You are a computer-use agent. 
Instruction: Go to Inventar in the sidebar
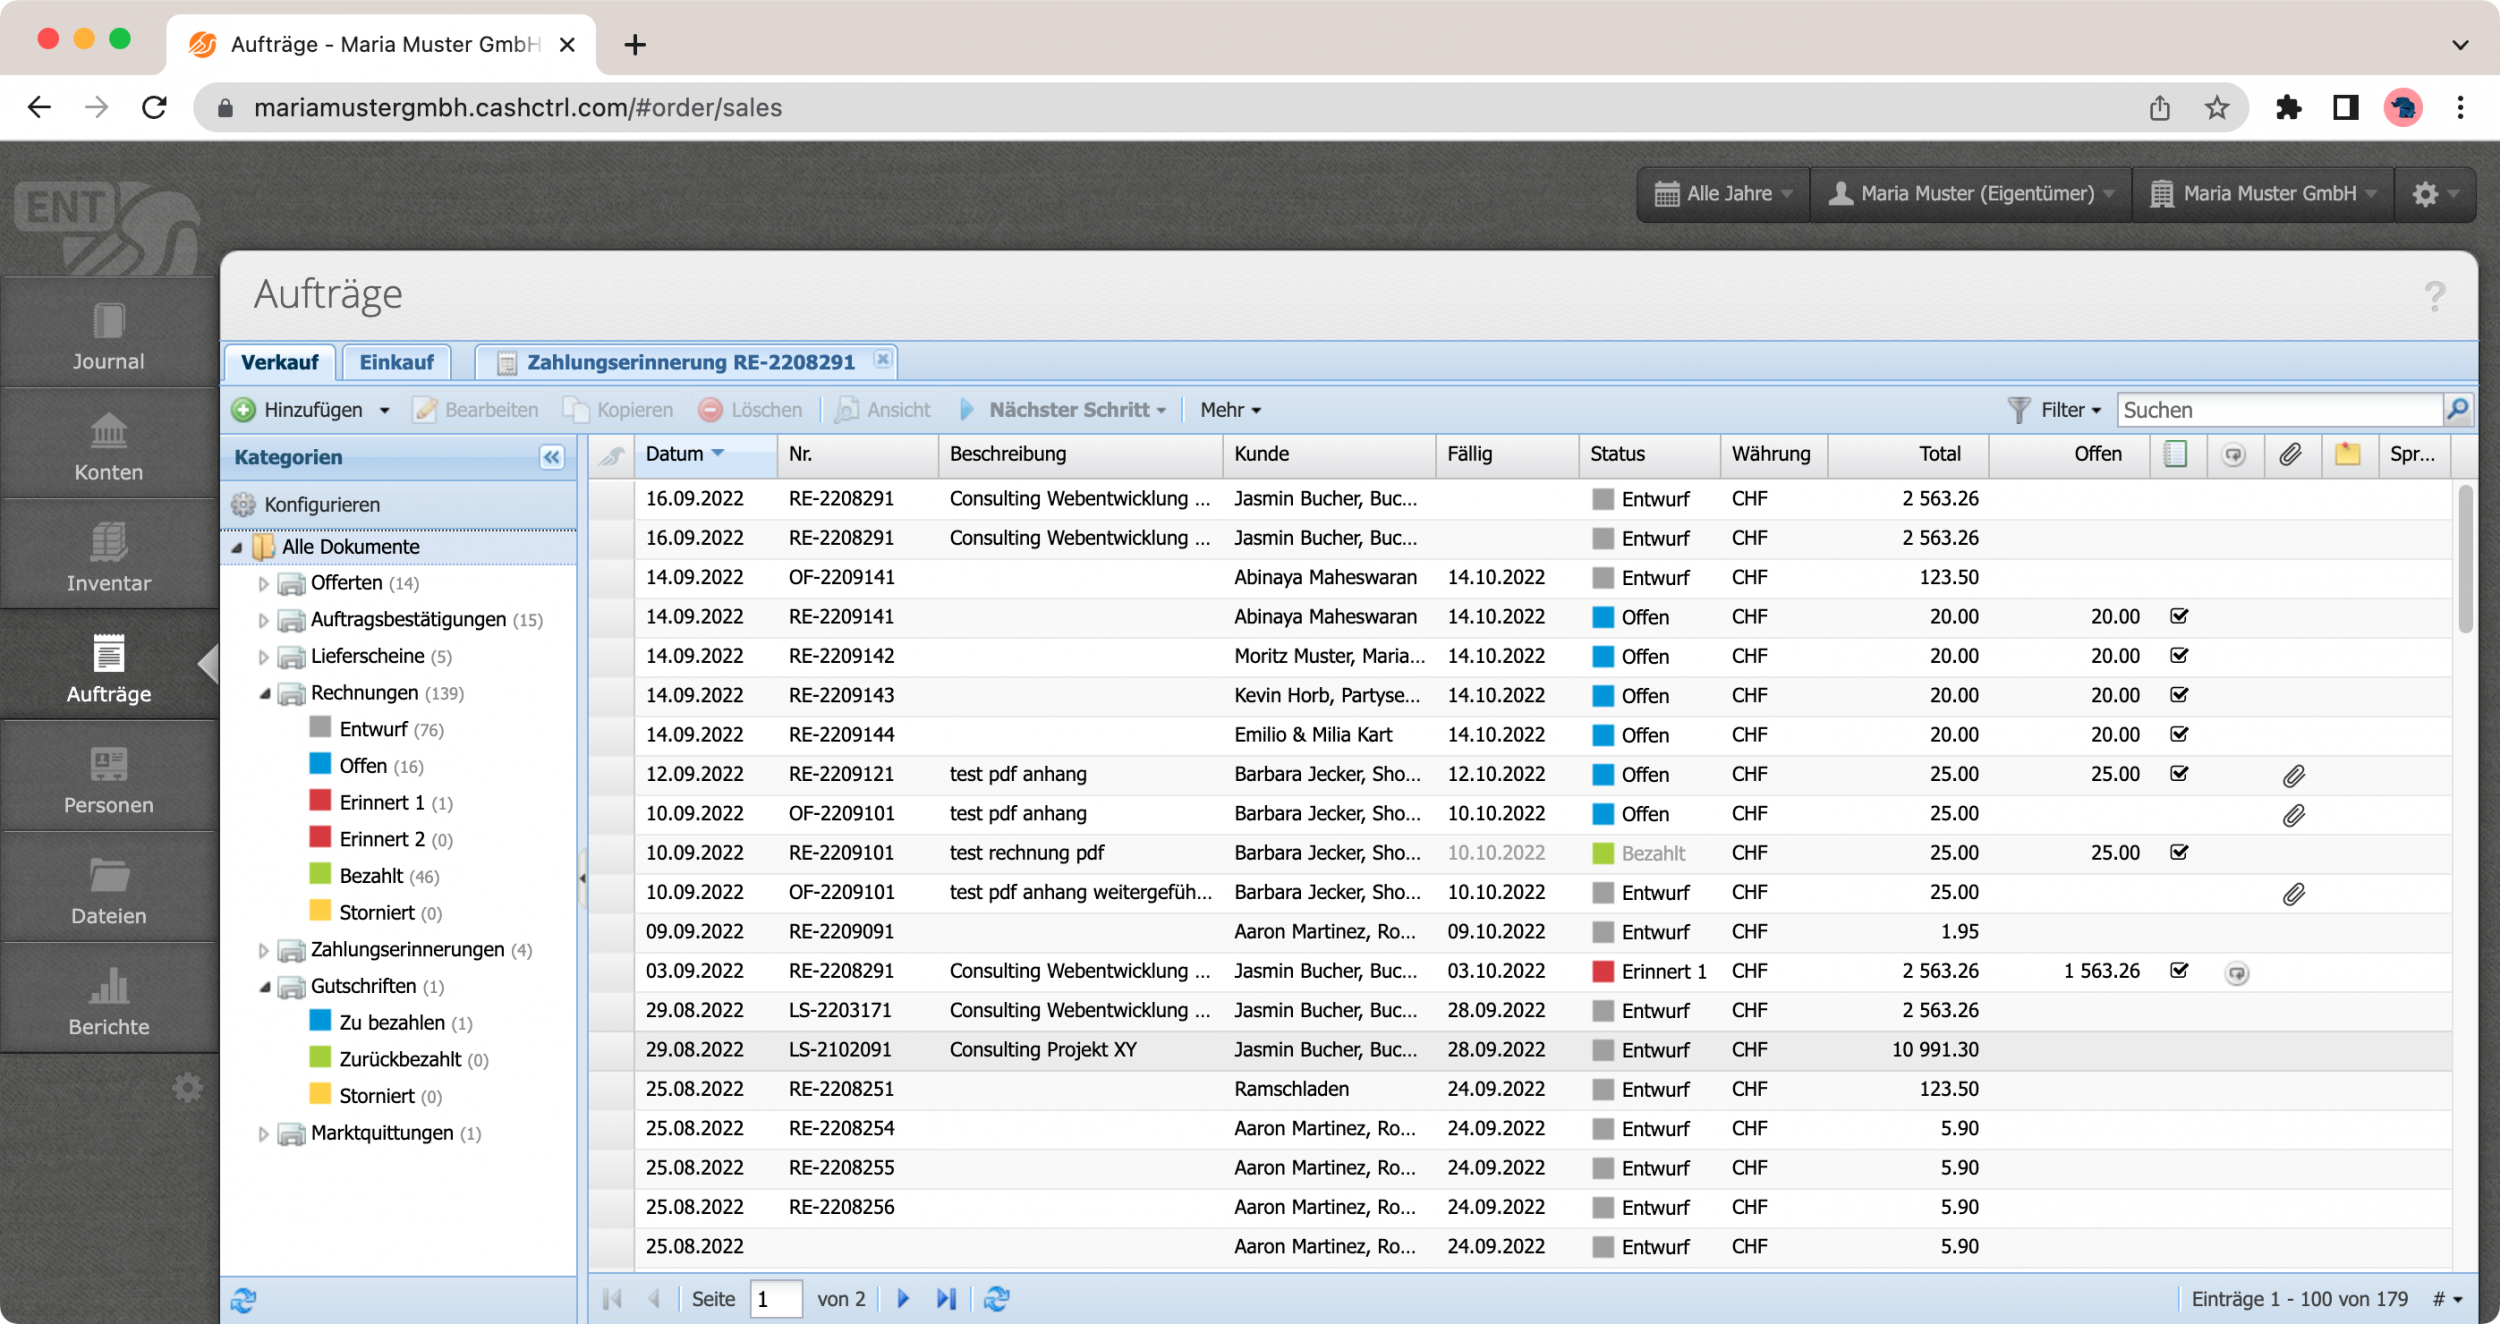[108, 558]
